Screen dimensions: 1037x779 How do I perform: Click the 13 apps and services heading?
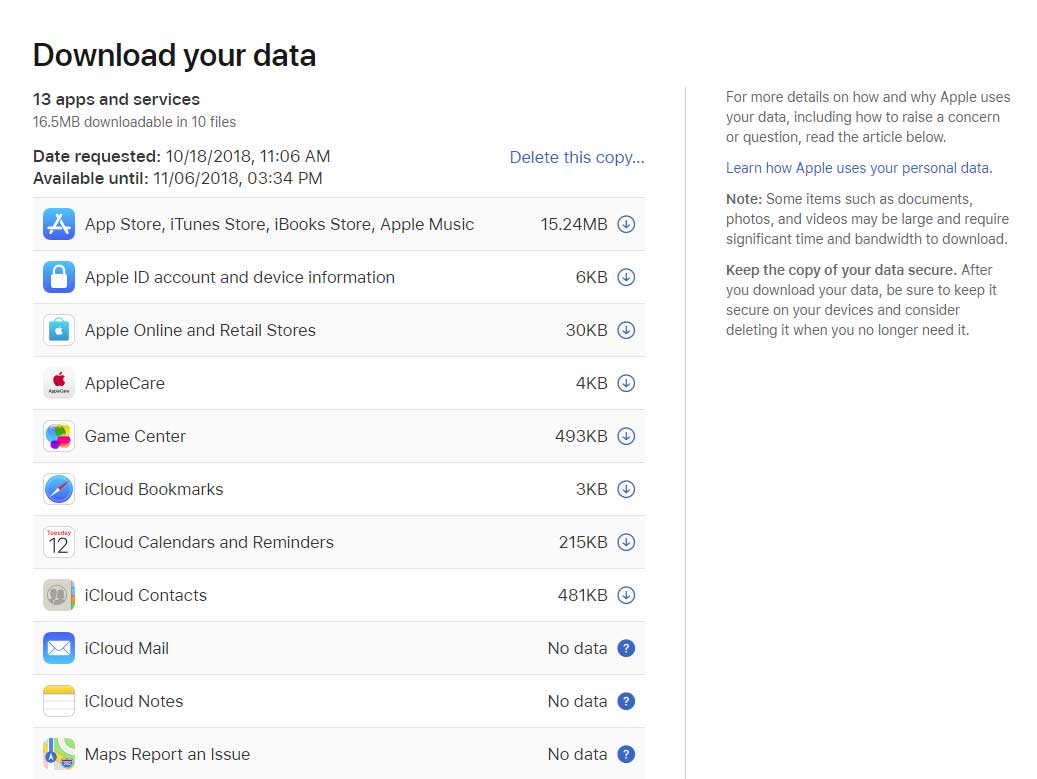(x=116, y=99)
